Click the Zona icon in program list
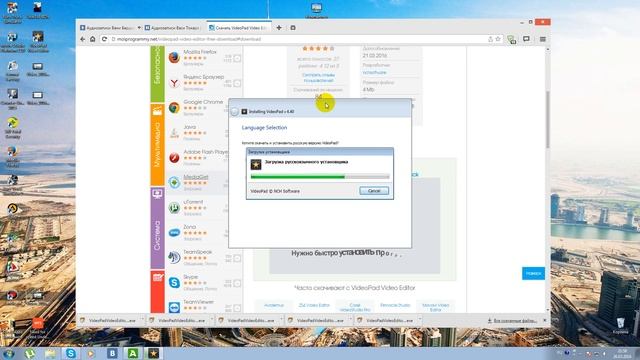Screen dimensions: 640x360 coord(174,233)
